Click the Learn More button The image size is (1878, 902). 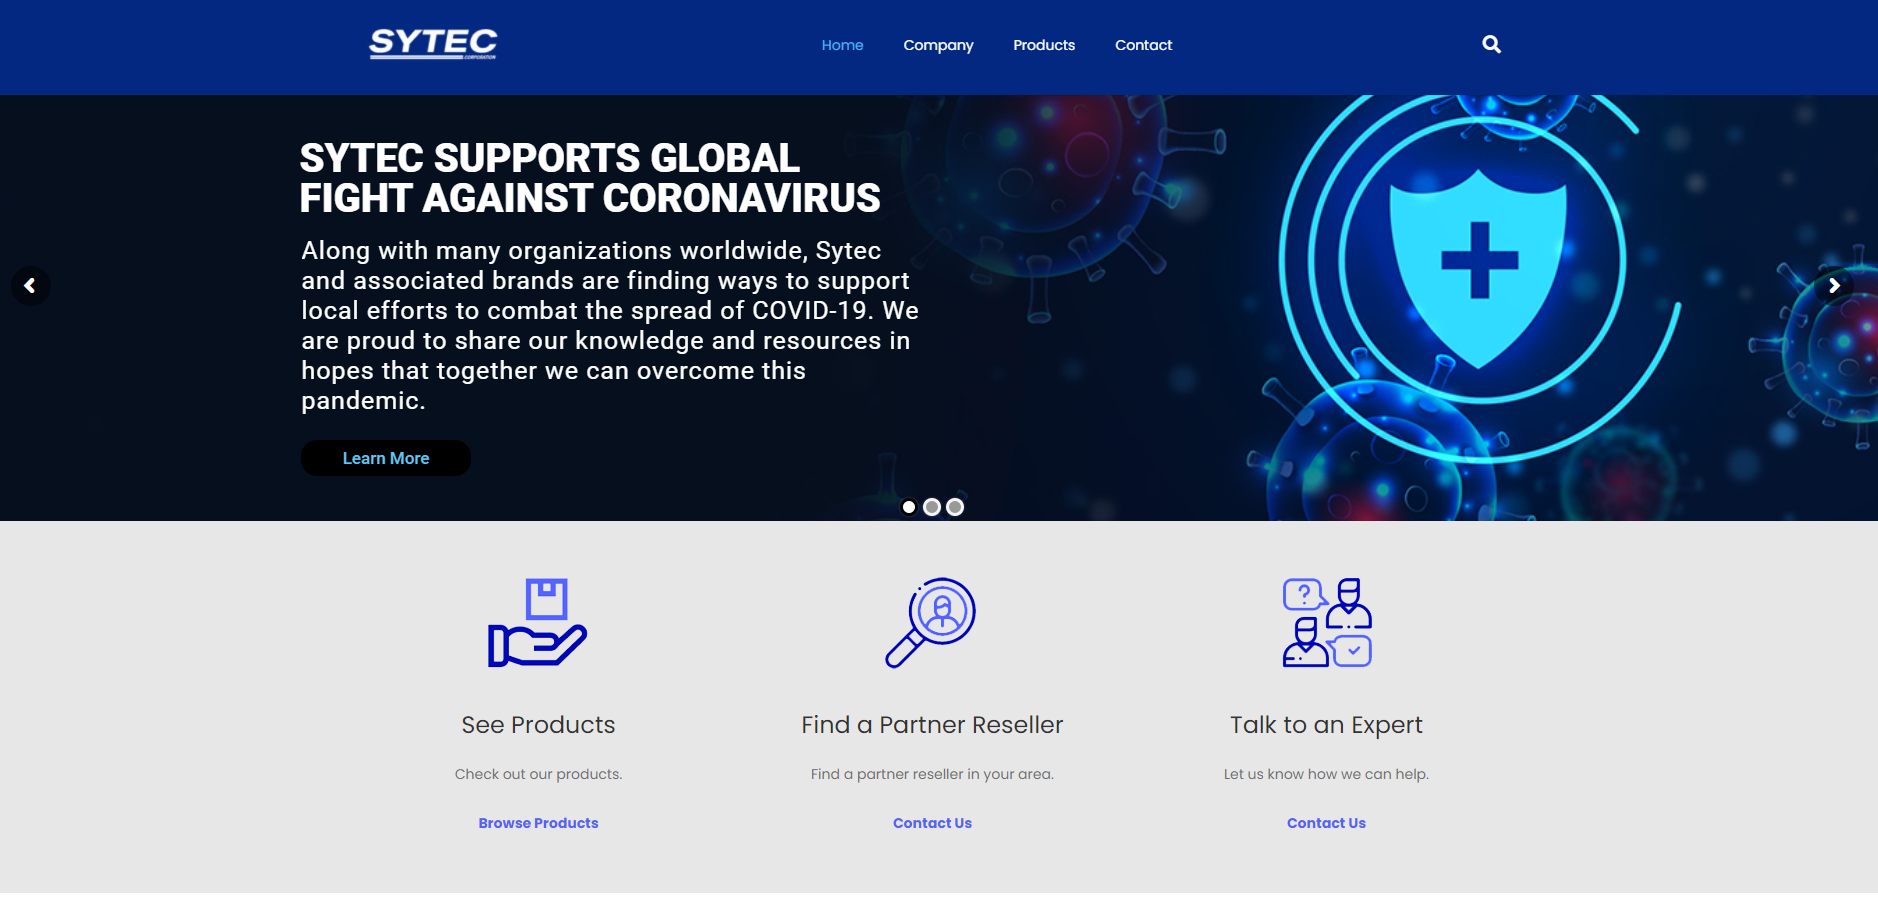click(x=386, y=458)
